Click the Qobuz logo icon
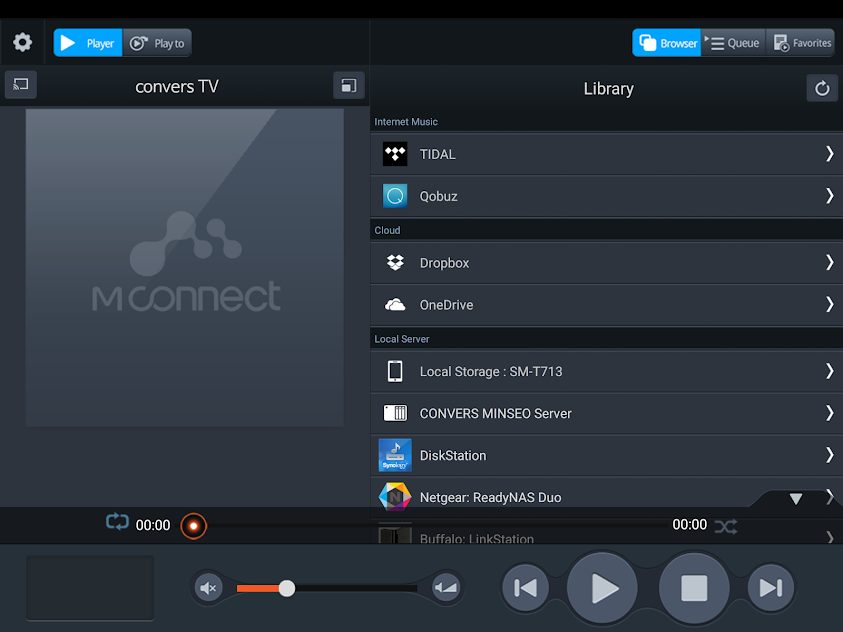This screenshot has height=632, width=843. (395, 196)
